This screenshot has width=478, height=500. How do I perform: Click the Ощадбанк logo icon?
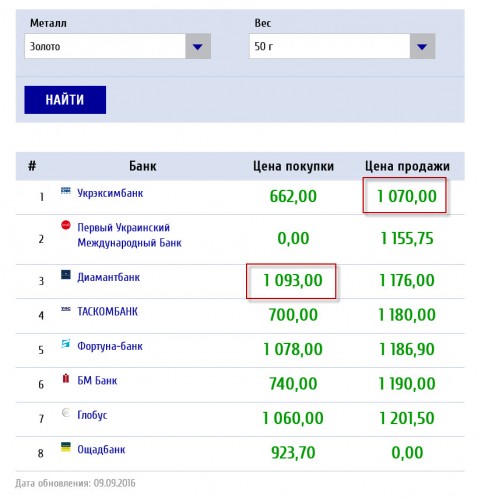pos(66,447)
